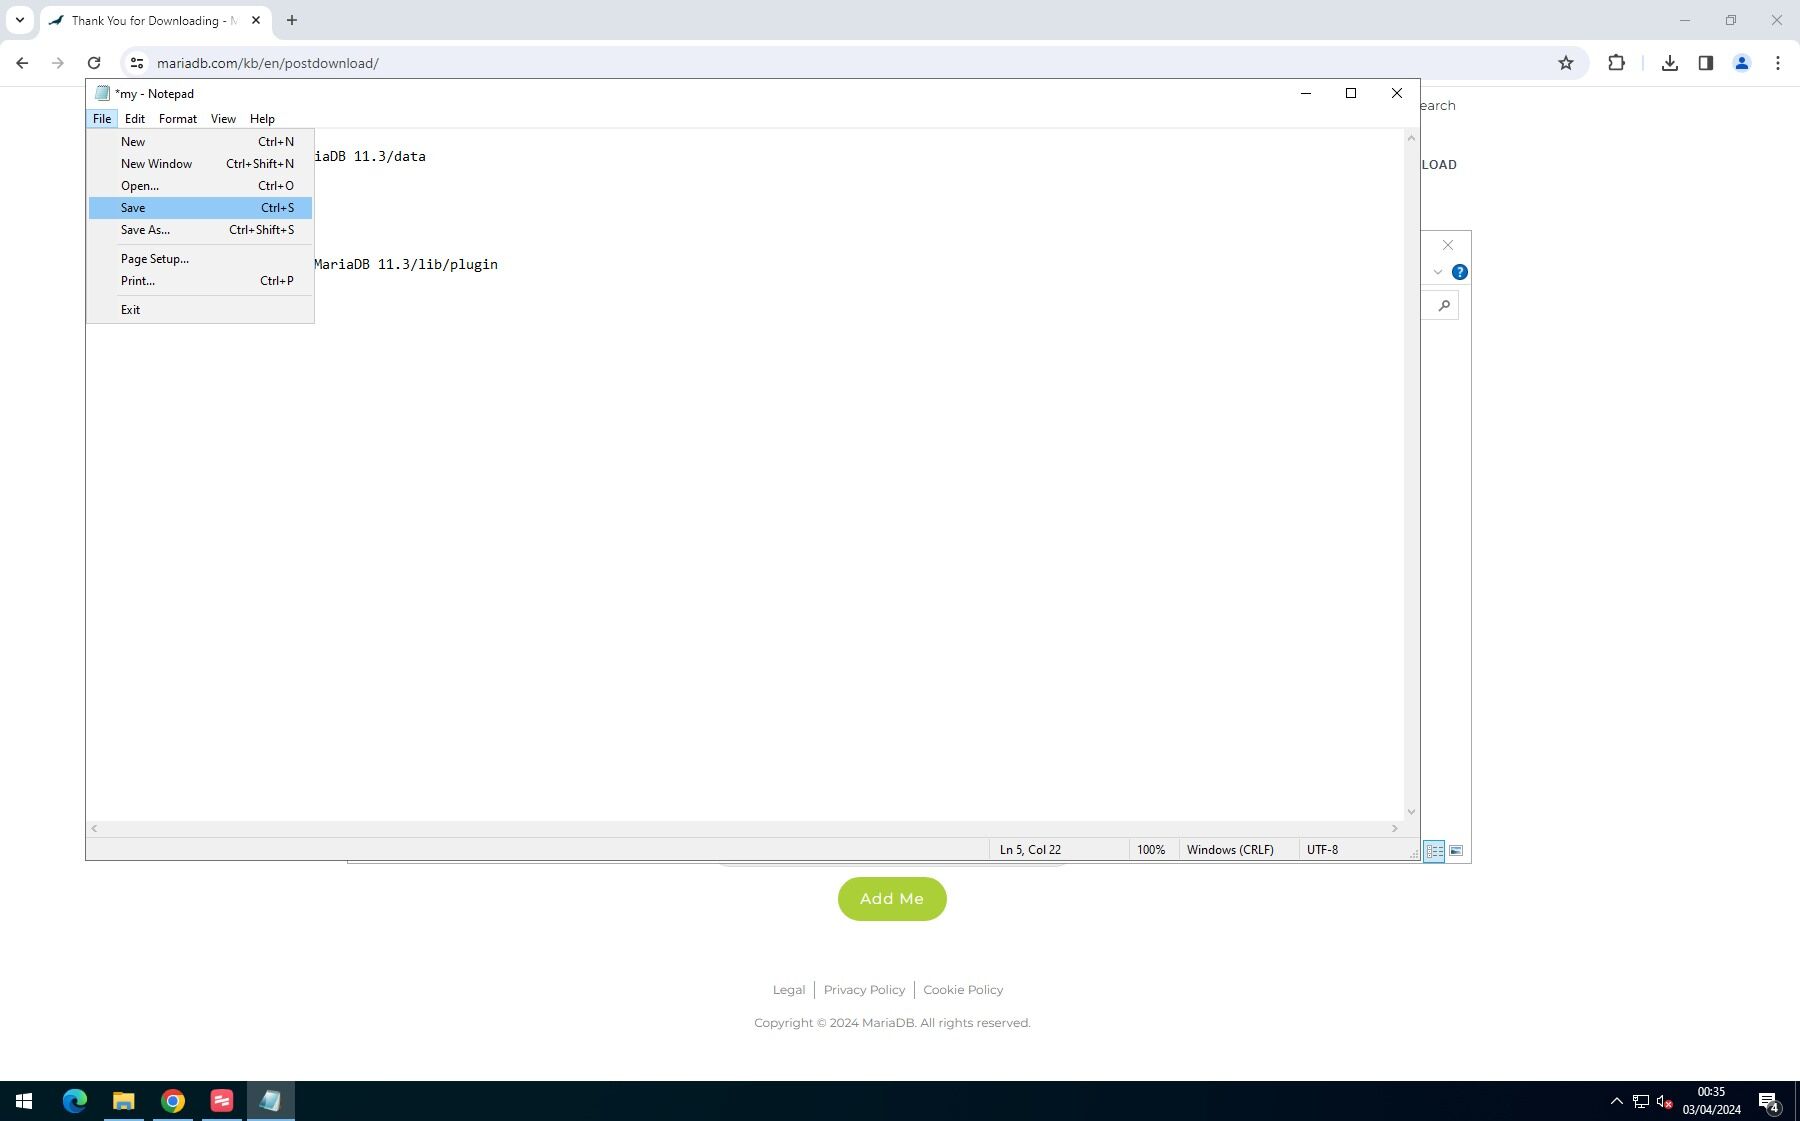Image resolution: width=1800 pixels, height=1121 pixels.
Task: Click the text line ending in lib/plugin
Action: coord(407,265)
